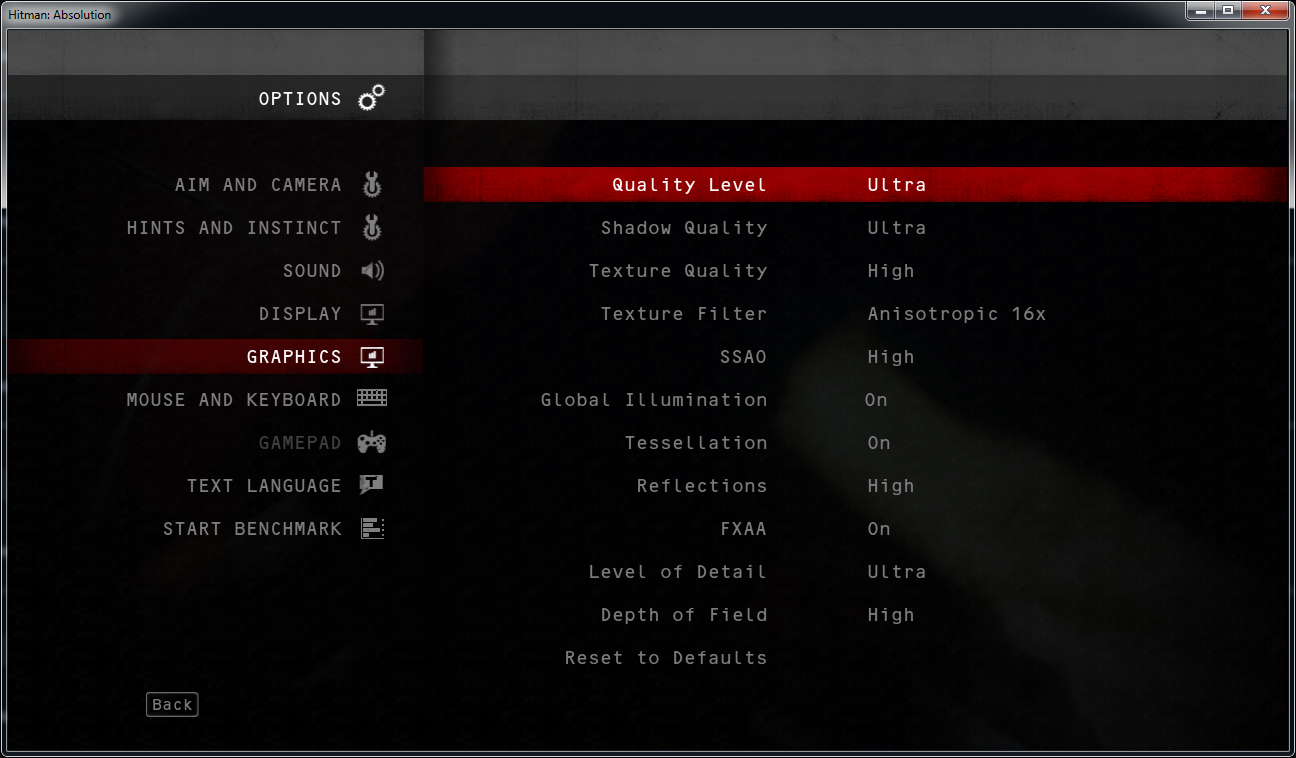Launch Start Benchmark
The height and width of the screenshot is (758, 1296).
pos(252,529)
